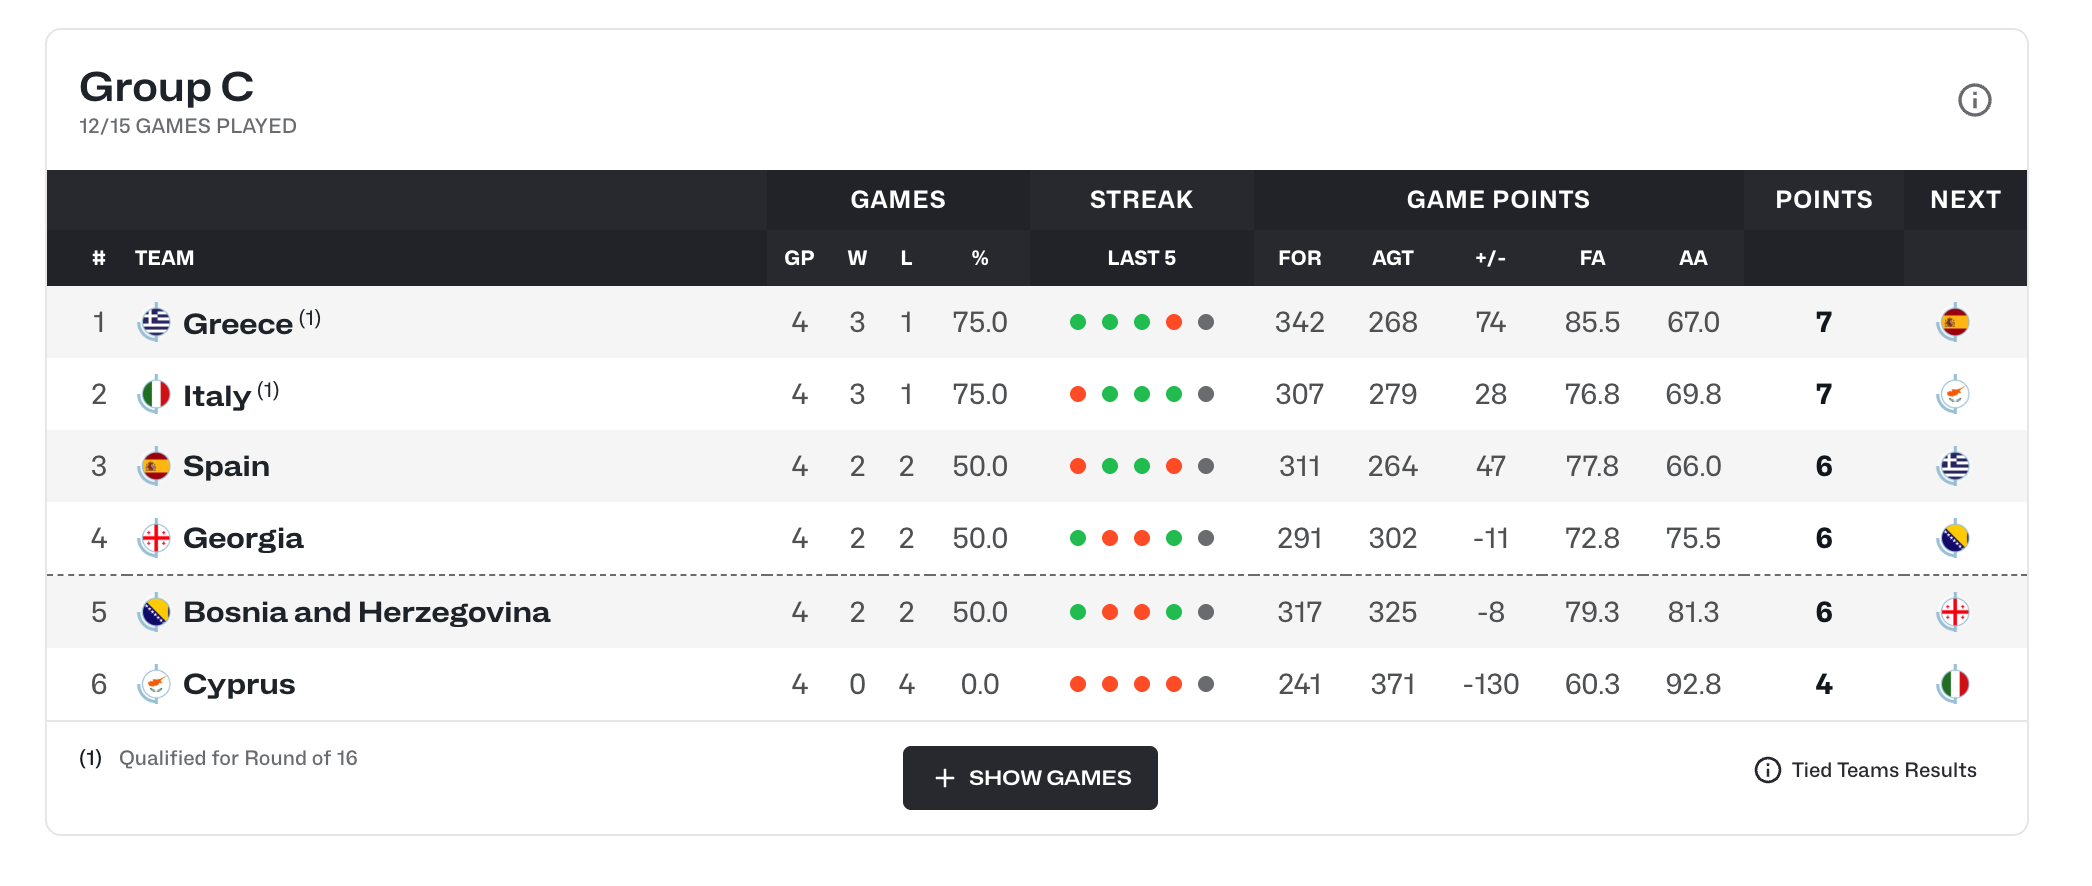Click Greece's red loss dot in streak
Image resolution: width=2092 pixels, height=886 pixels.
click(x=1174, y=322)
